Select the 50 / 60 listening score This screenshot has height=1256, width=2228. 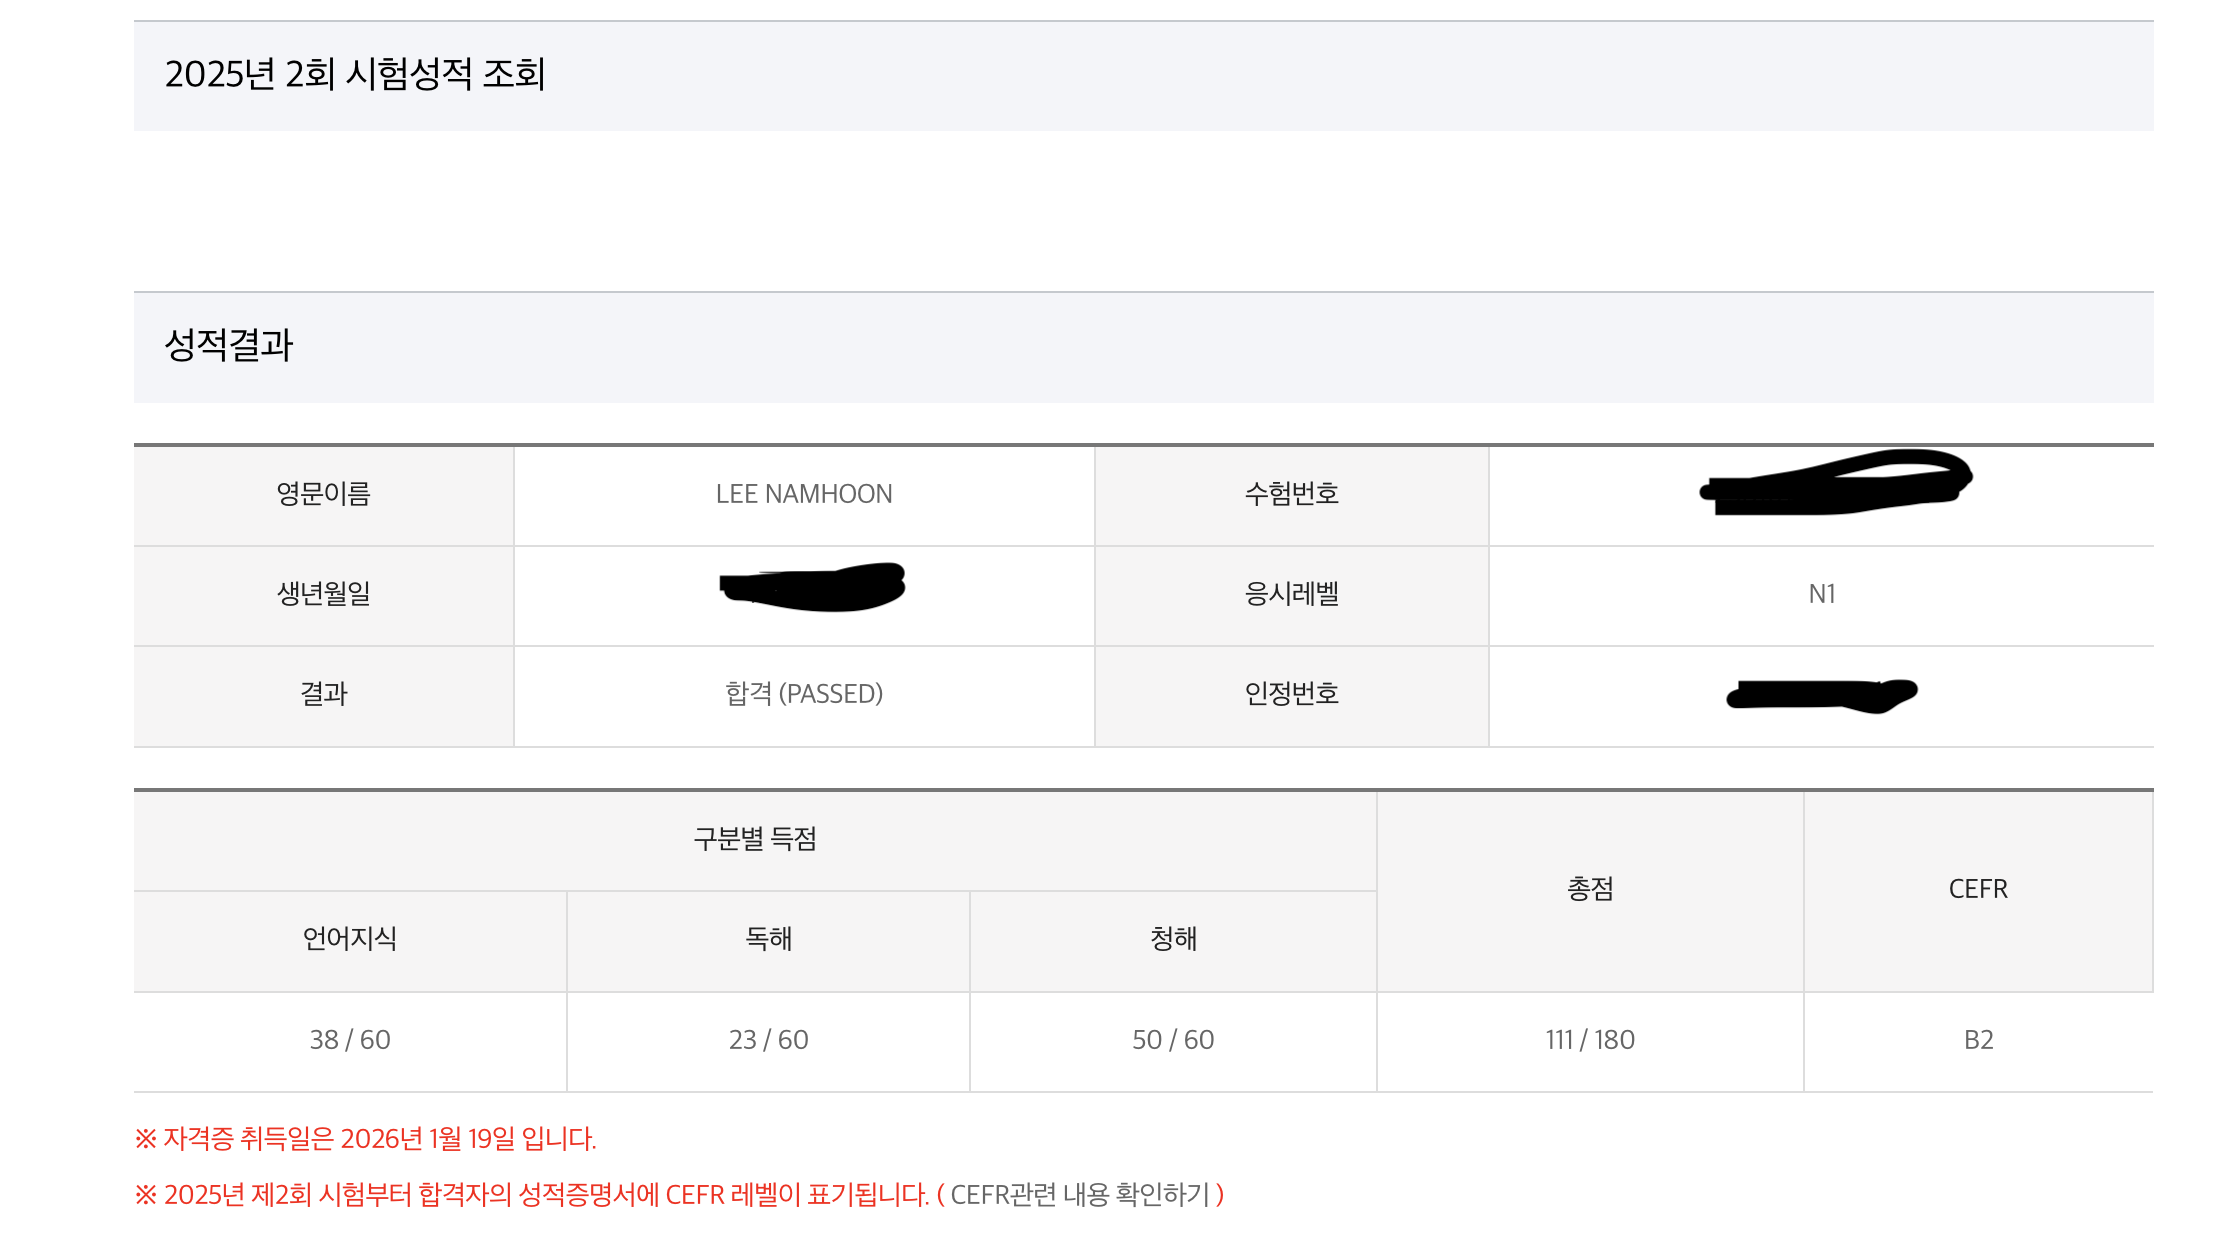[x=1173, y=1040]
